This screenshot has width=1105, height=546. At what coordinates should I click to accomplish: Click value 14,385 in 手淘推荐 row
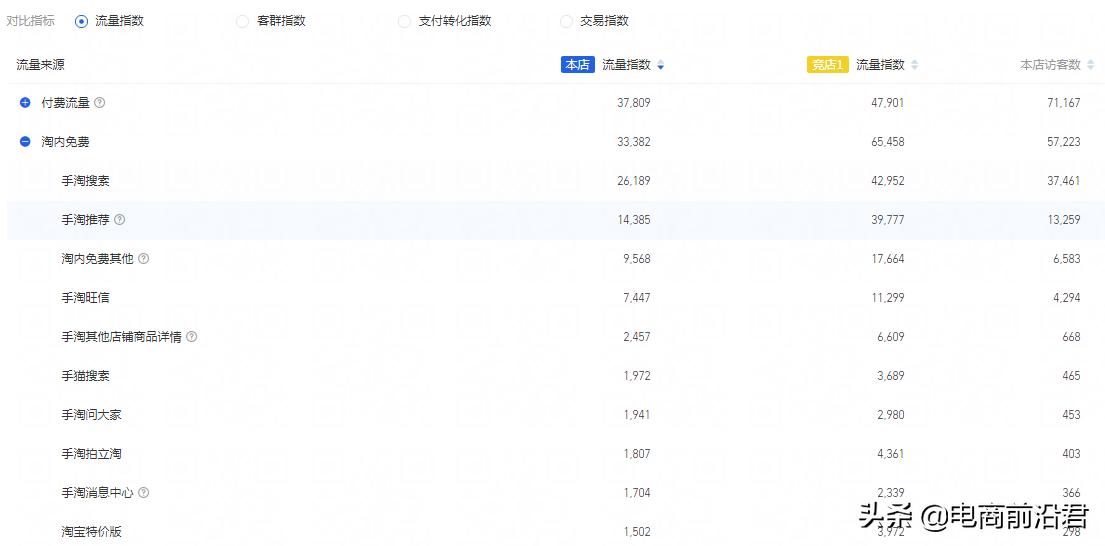pos(634,220)
